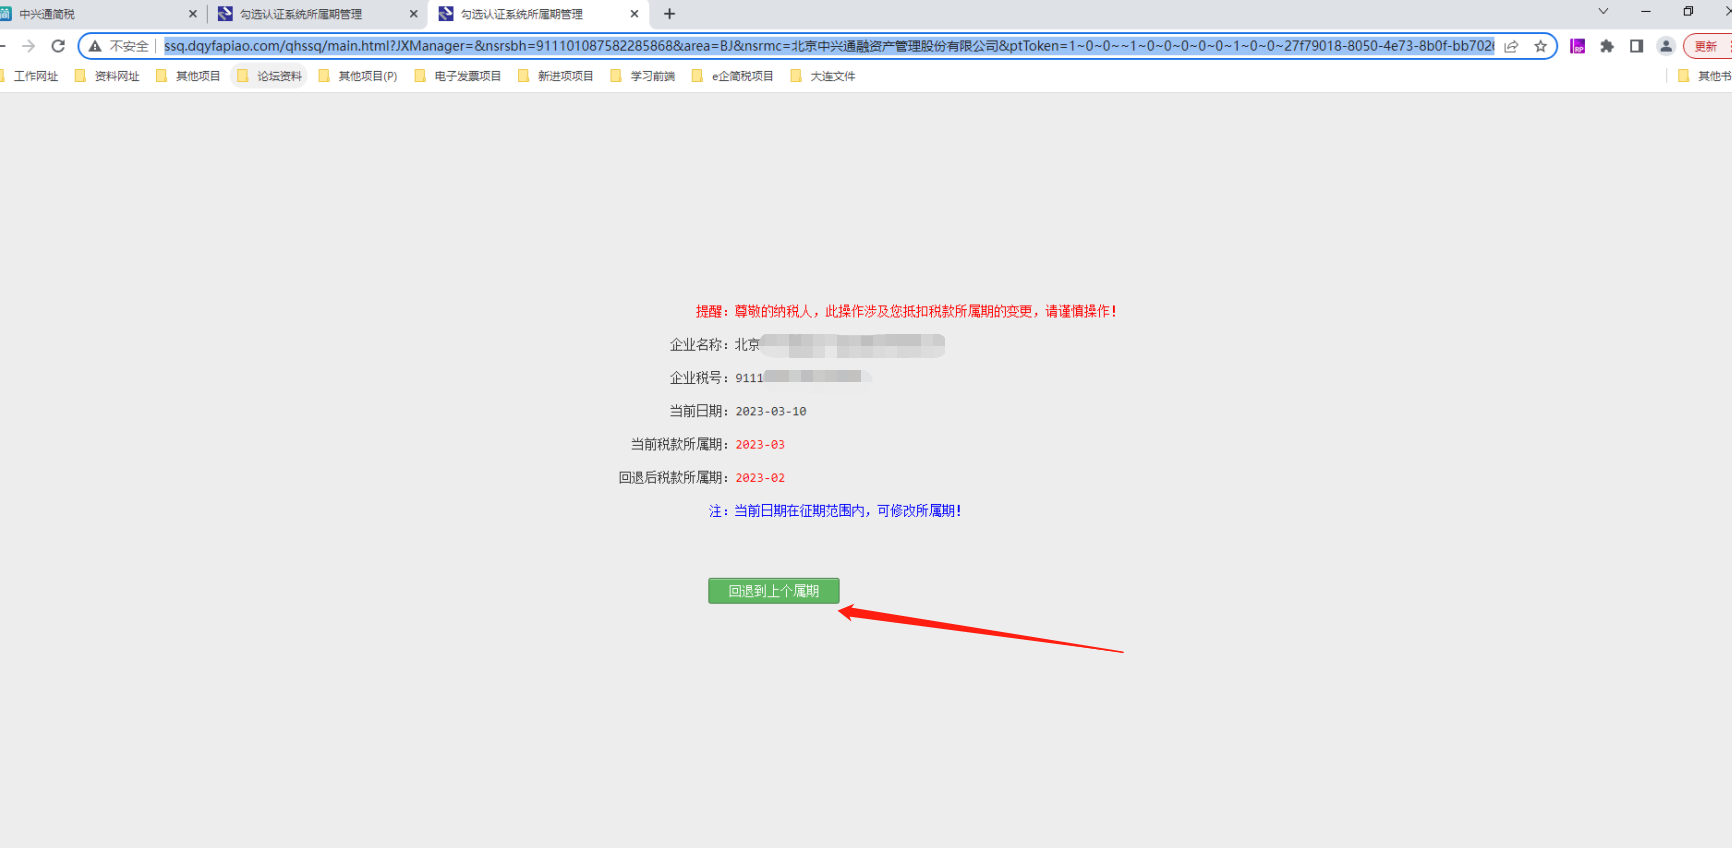Open the 新进项项目 bookmark folder

(x=556, y=76)
